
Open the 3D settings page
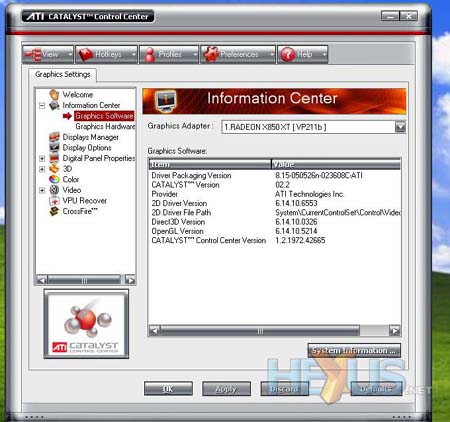67,169
